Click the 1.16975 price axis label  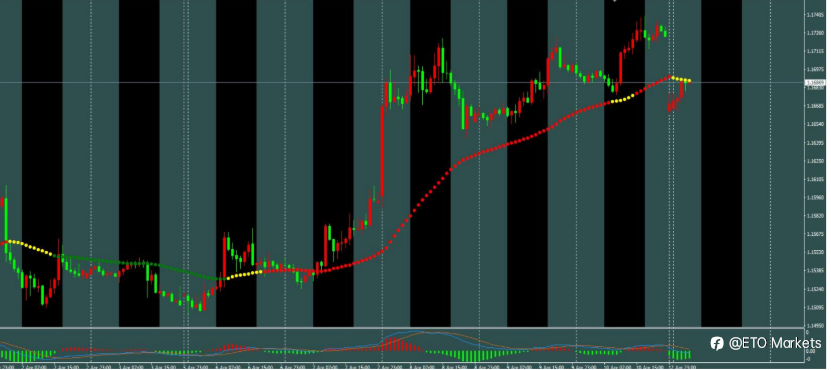(x=815, y=69)
